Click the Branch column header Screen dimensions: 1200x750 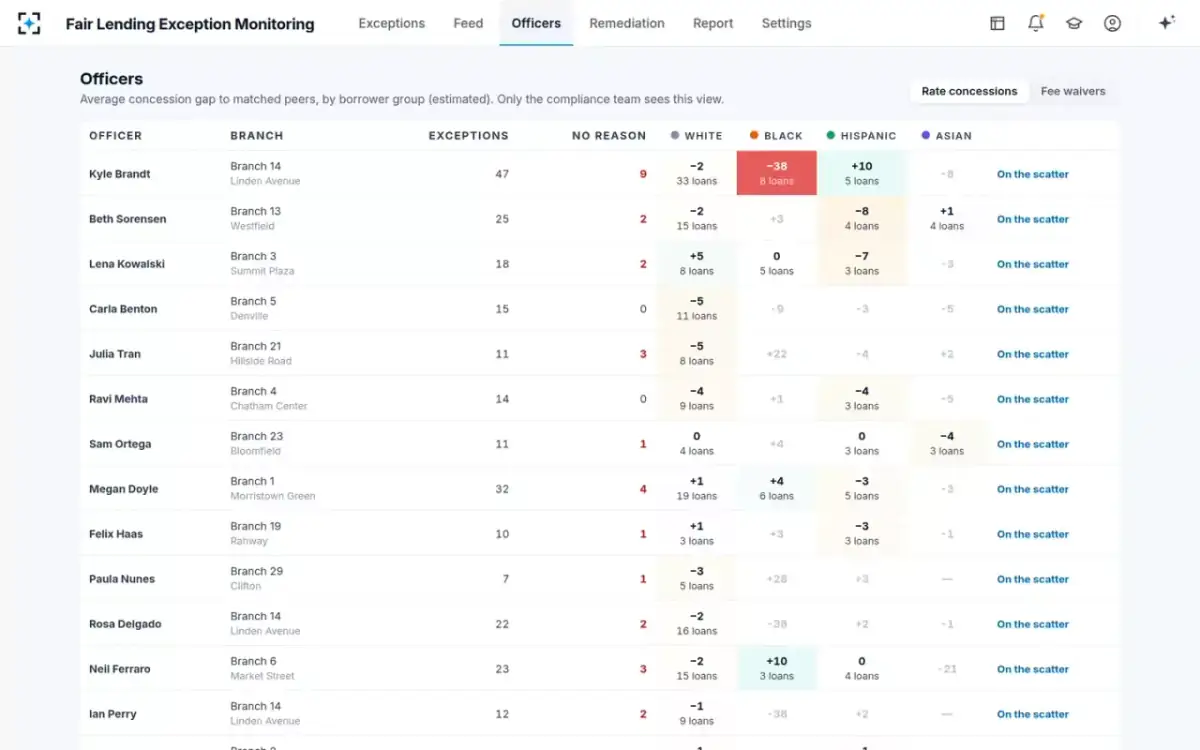[257, 136]
